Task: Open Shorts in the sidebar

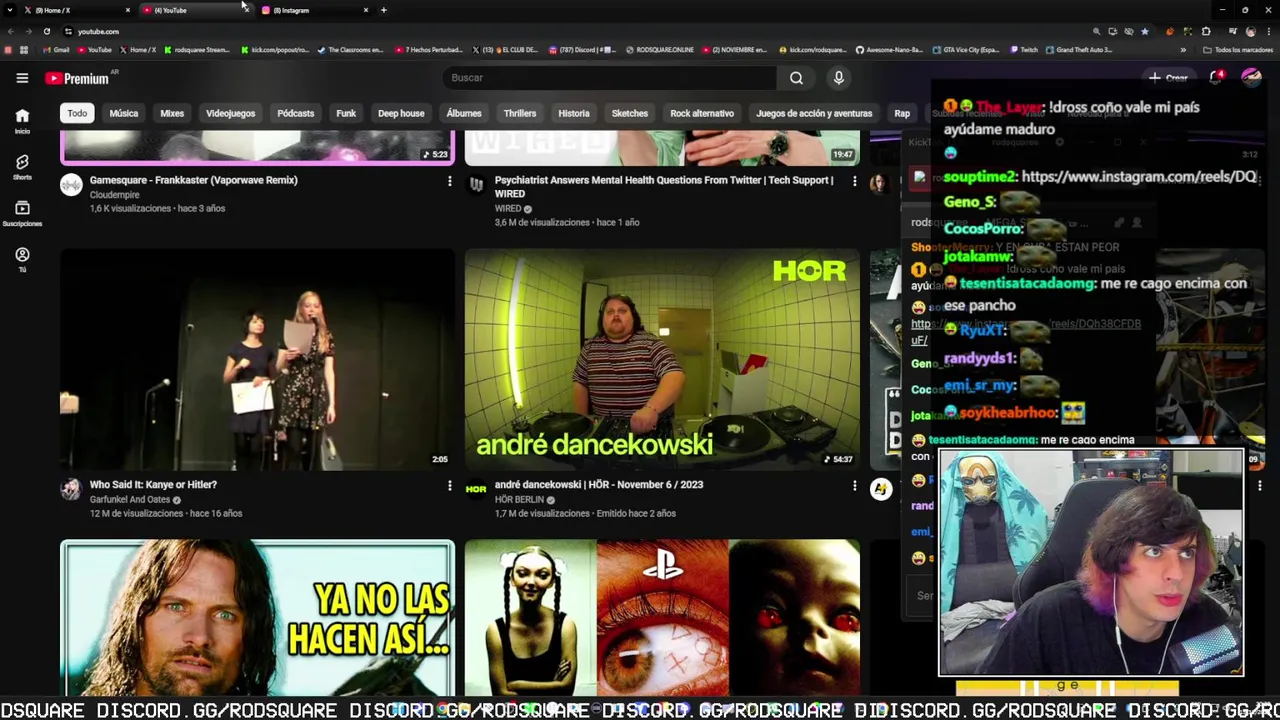Action: [x=22, y=167]
